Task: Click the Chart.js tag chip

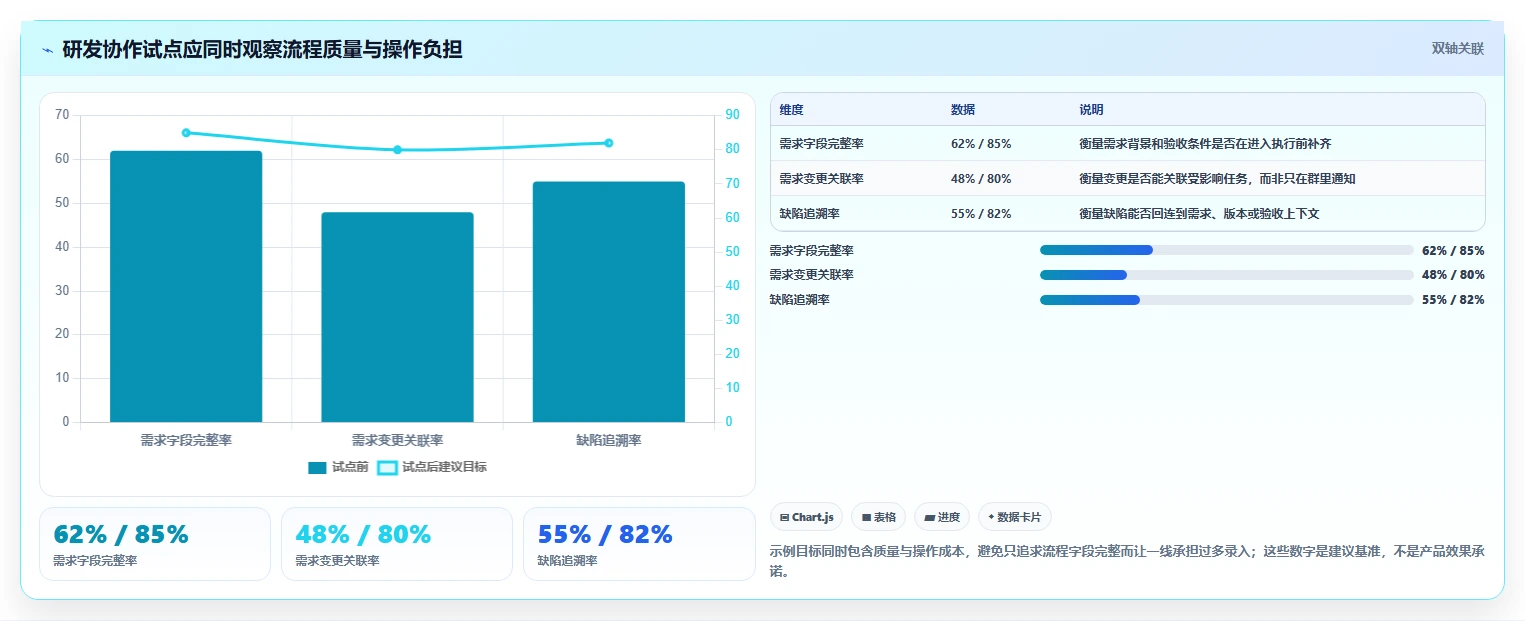Action: tap(806, 517)
